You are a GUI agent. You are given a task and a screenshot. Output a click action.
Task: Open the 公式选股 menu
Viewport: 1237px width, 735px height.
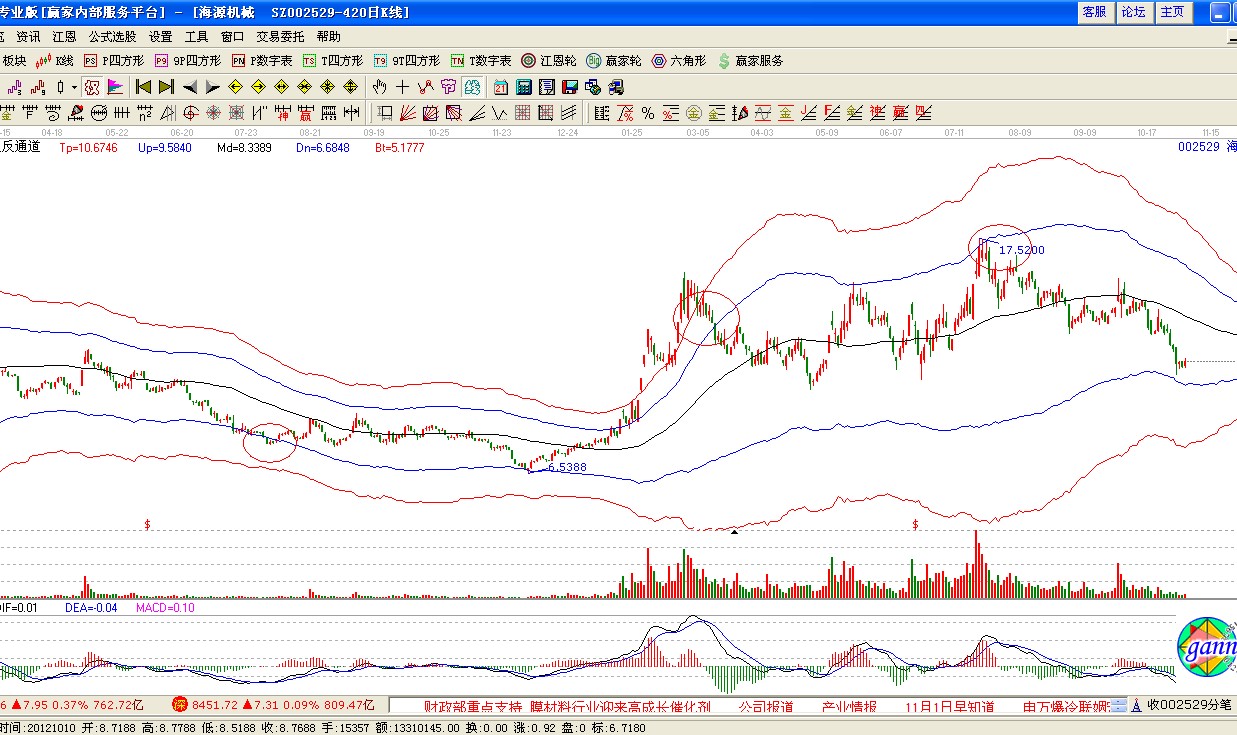coord(112,36)
